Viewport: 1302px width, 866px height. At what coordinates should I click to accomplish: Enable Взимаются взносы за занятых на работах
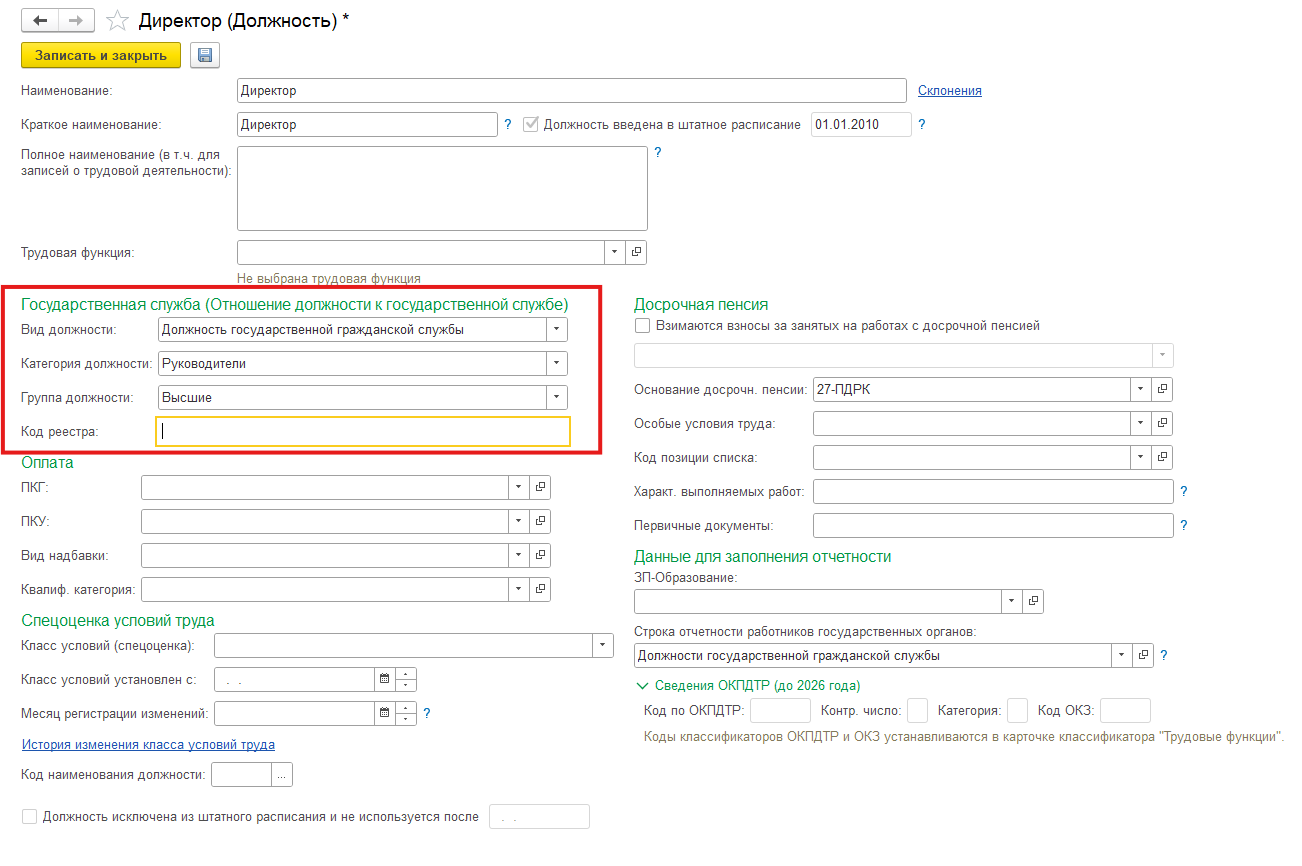[642, 326]
